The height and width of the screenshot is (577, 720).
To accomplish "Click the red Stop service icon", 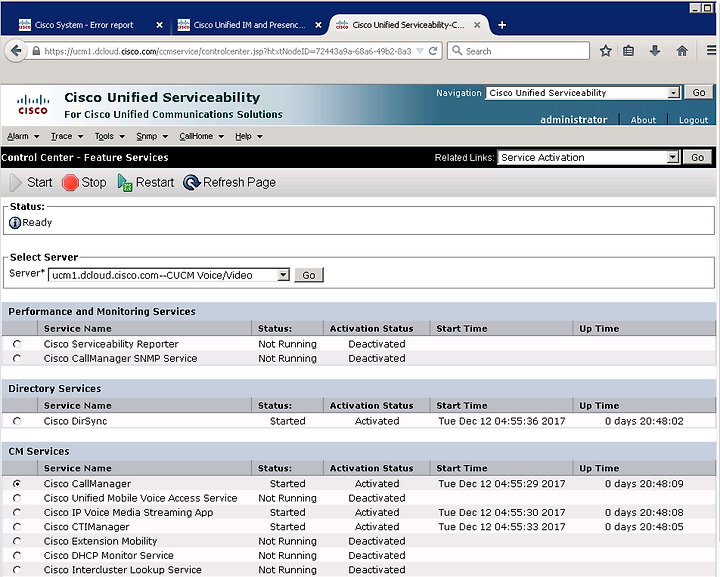I will [70, 183].
